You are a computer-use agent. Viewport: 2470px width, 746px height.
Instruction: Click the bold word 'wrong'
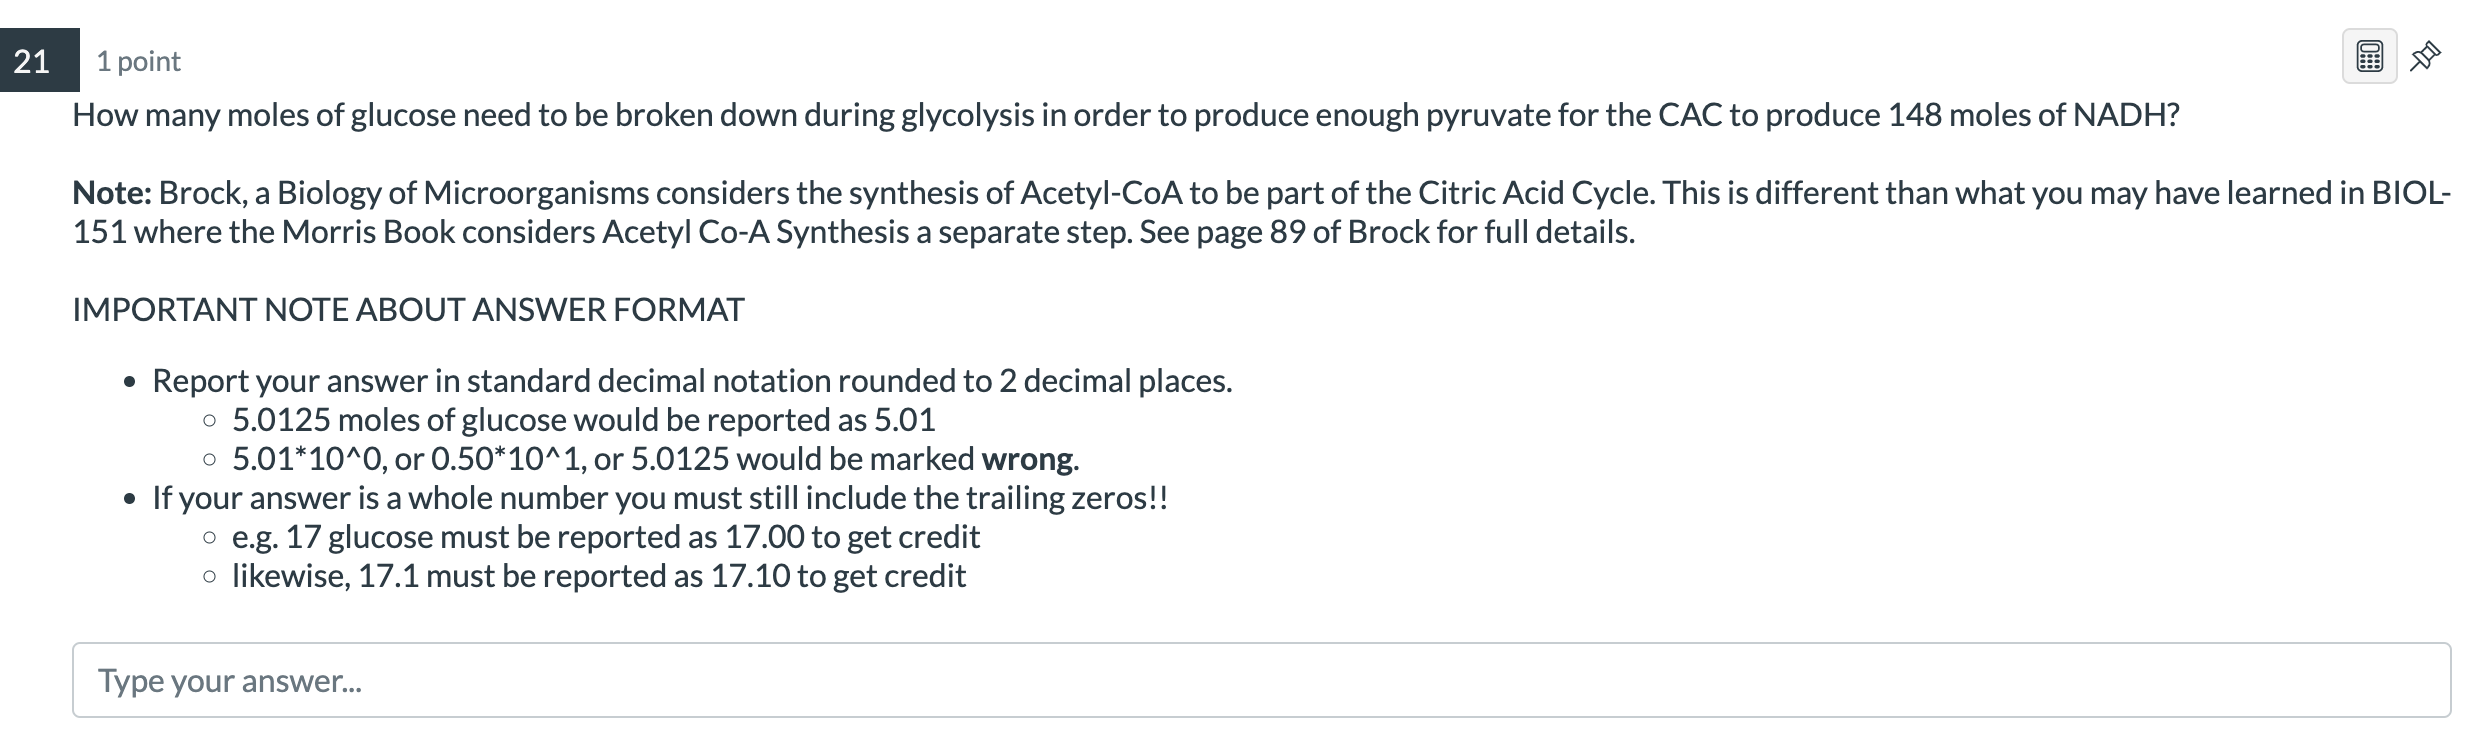coord(1027,459)
